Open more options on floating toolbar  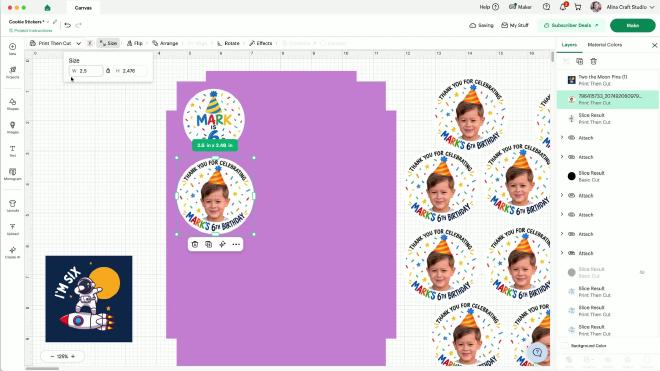[x=236, y=244]
